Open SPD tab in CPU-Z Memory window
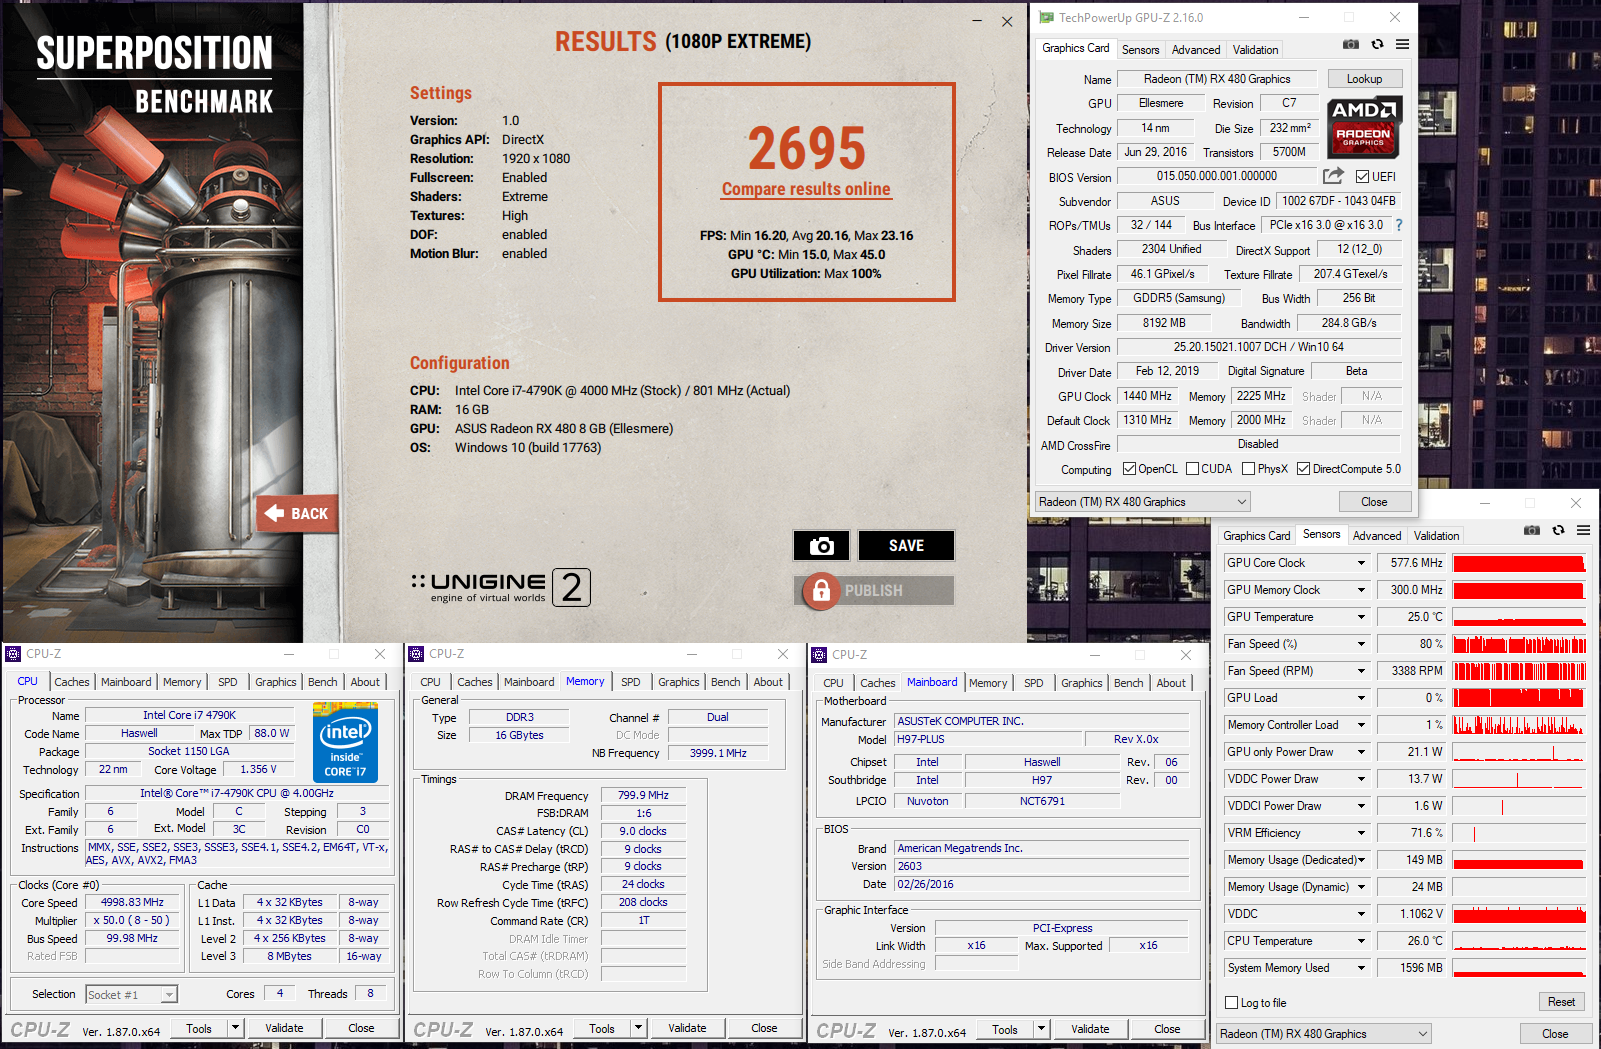The height and width of the screenshot is (1049, 1601). pos(630,682)
